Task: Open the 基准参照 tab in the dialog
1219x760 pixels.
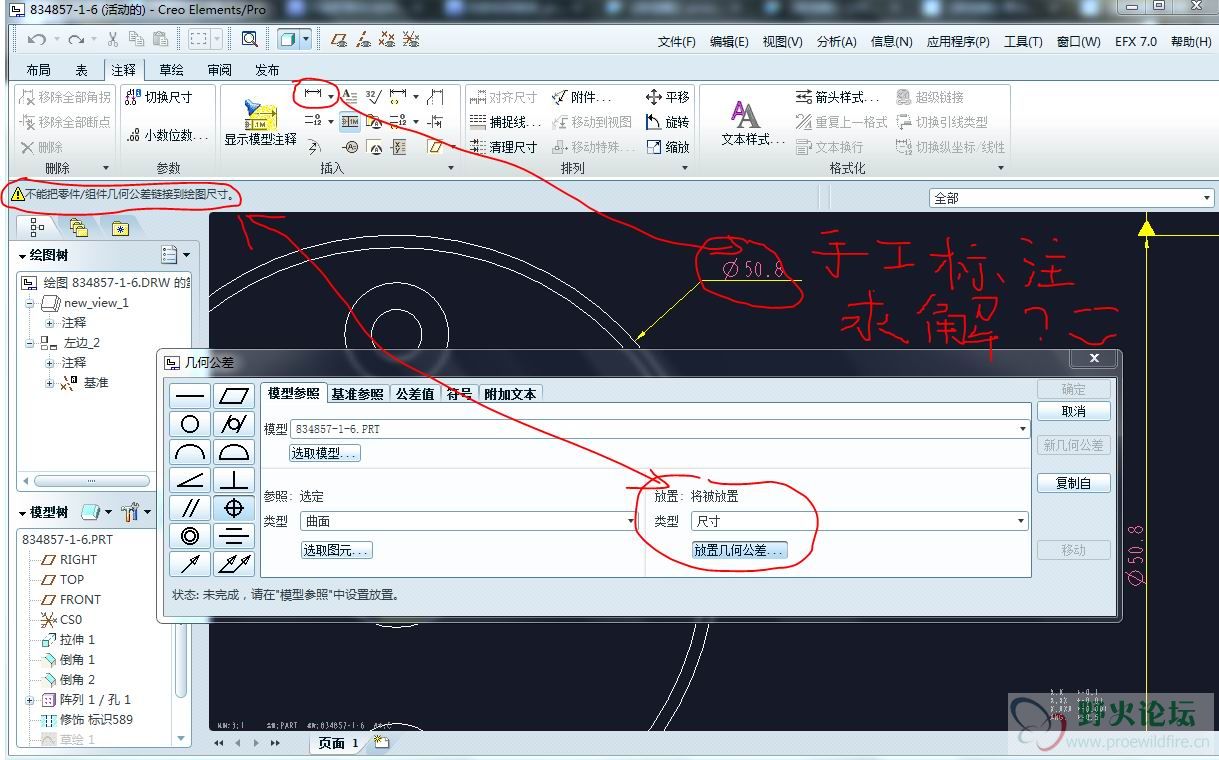Action: (357, 394)
